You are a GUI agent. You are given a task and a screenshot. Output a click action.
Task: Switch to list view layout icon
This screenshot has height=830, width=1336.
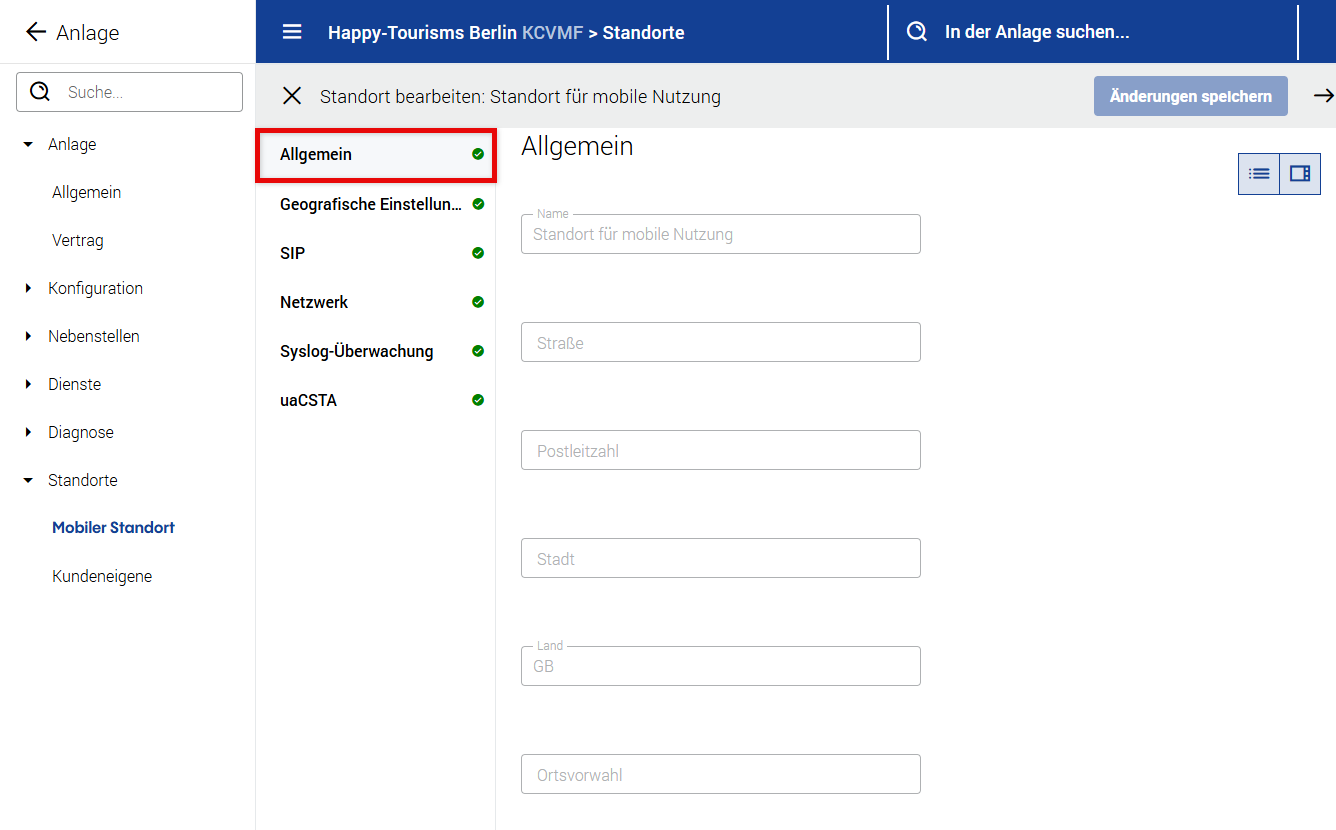(x=1259, y=174)
